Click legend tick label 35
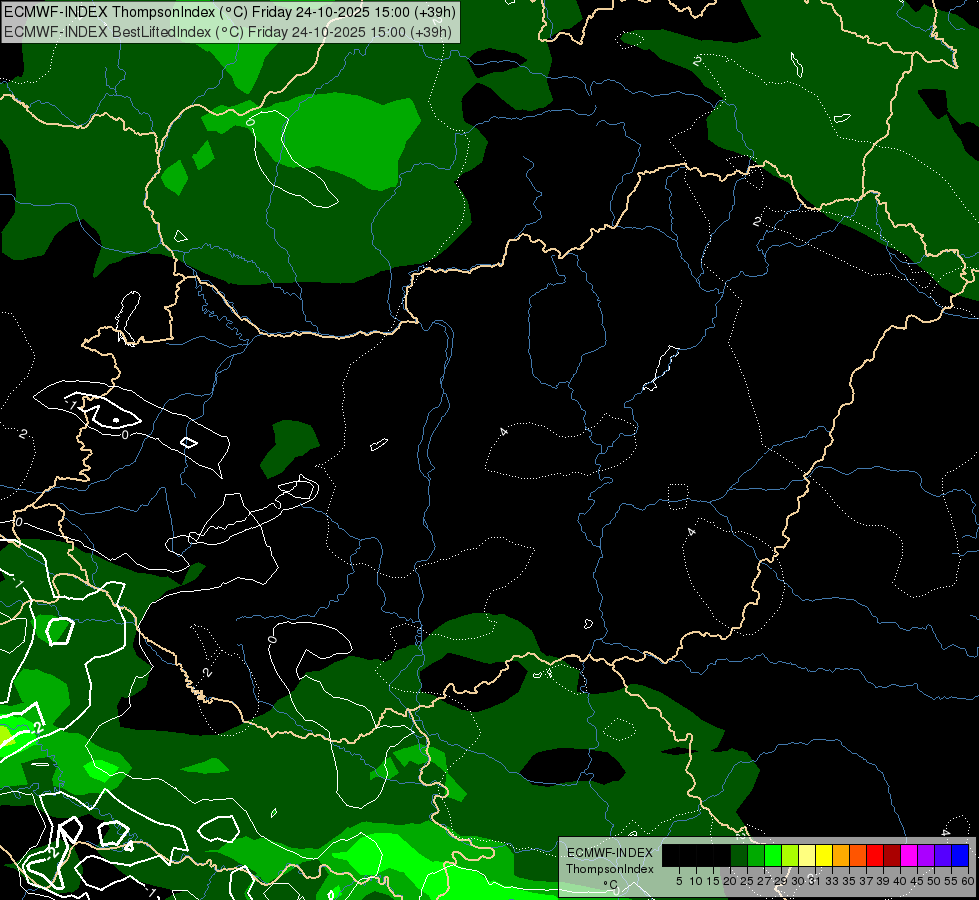This screenshot has height=900, width=979. tap(849, 881)
